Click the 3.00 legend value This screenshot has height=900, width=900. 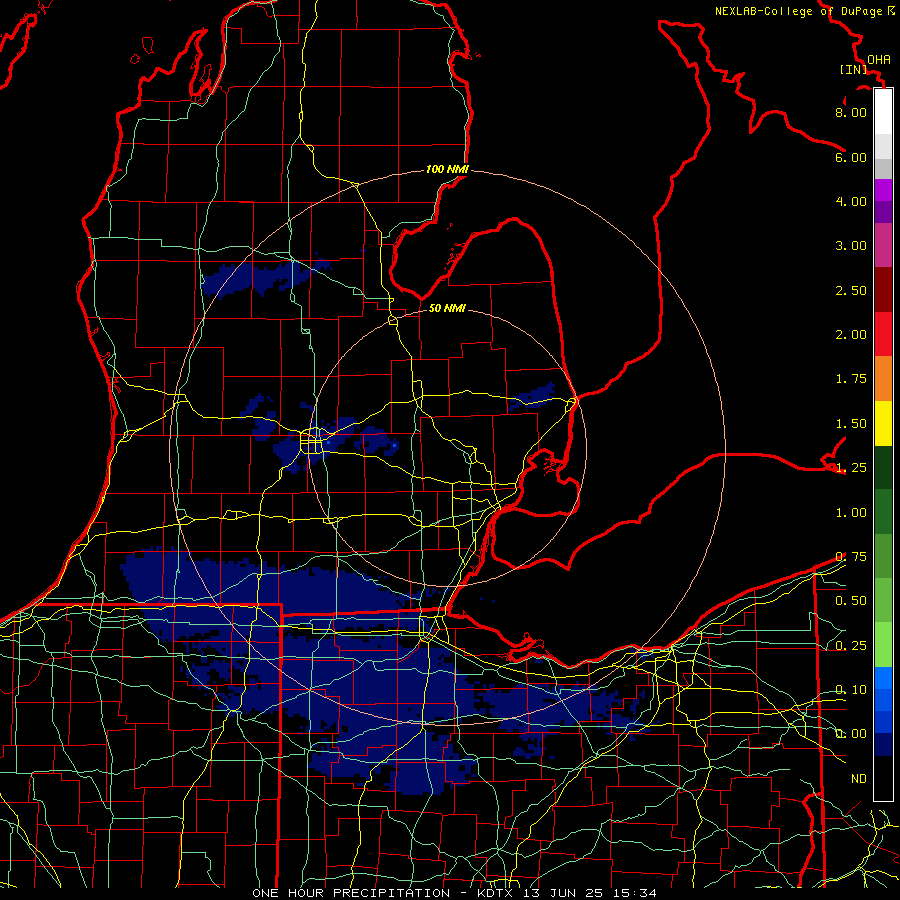(x=851, y=246)
